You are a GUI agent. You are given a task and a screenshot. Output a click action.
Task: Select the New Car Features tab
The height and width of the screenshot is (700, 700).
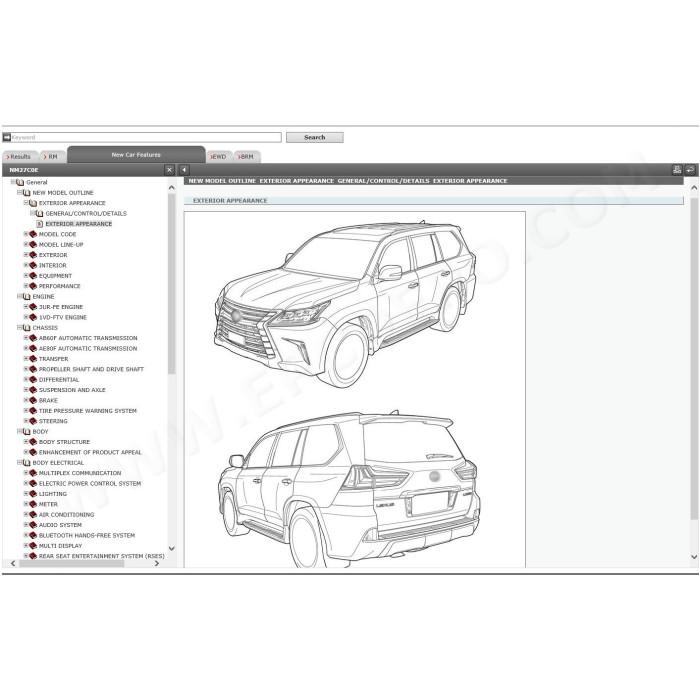[x=136, y=154]
